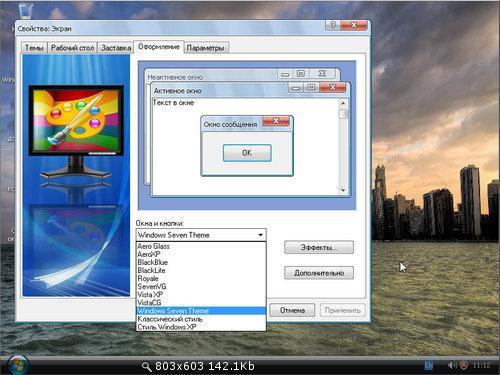Select BlackLite style option
The height and width of the screenshot is (375, 500).
(x=201, y=270)
